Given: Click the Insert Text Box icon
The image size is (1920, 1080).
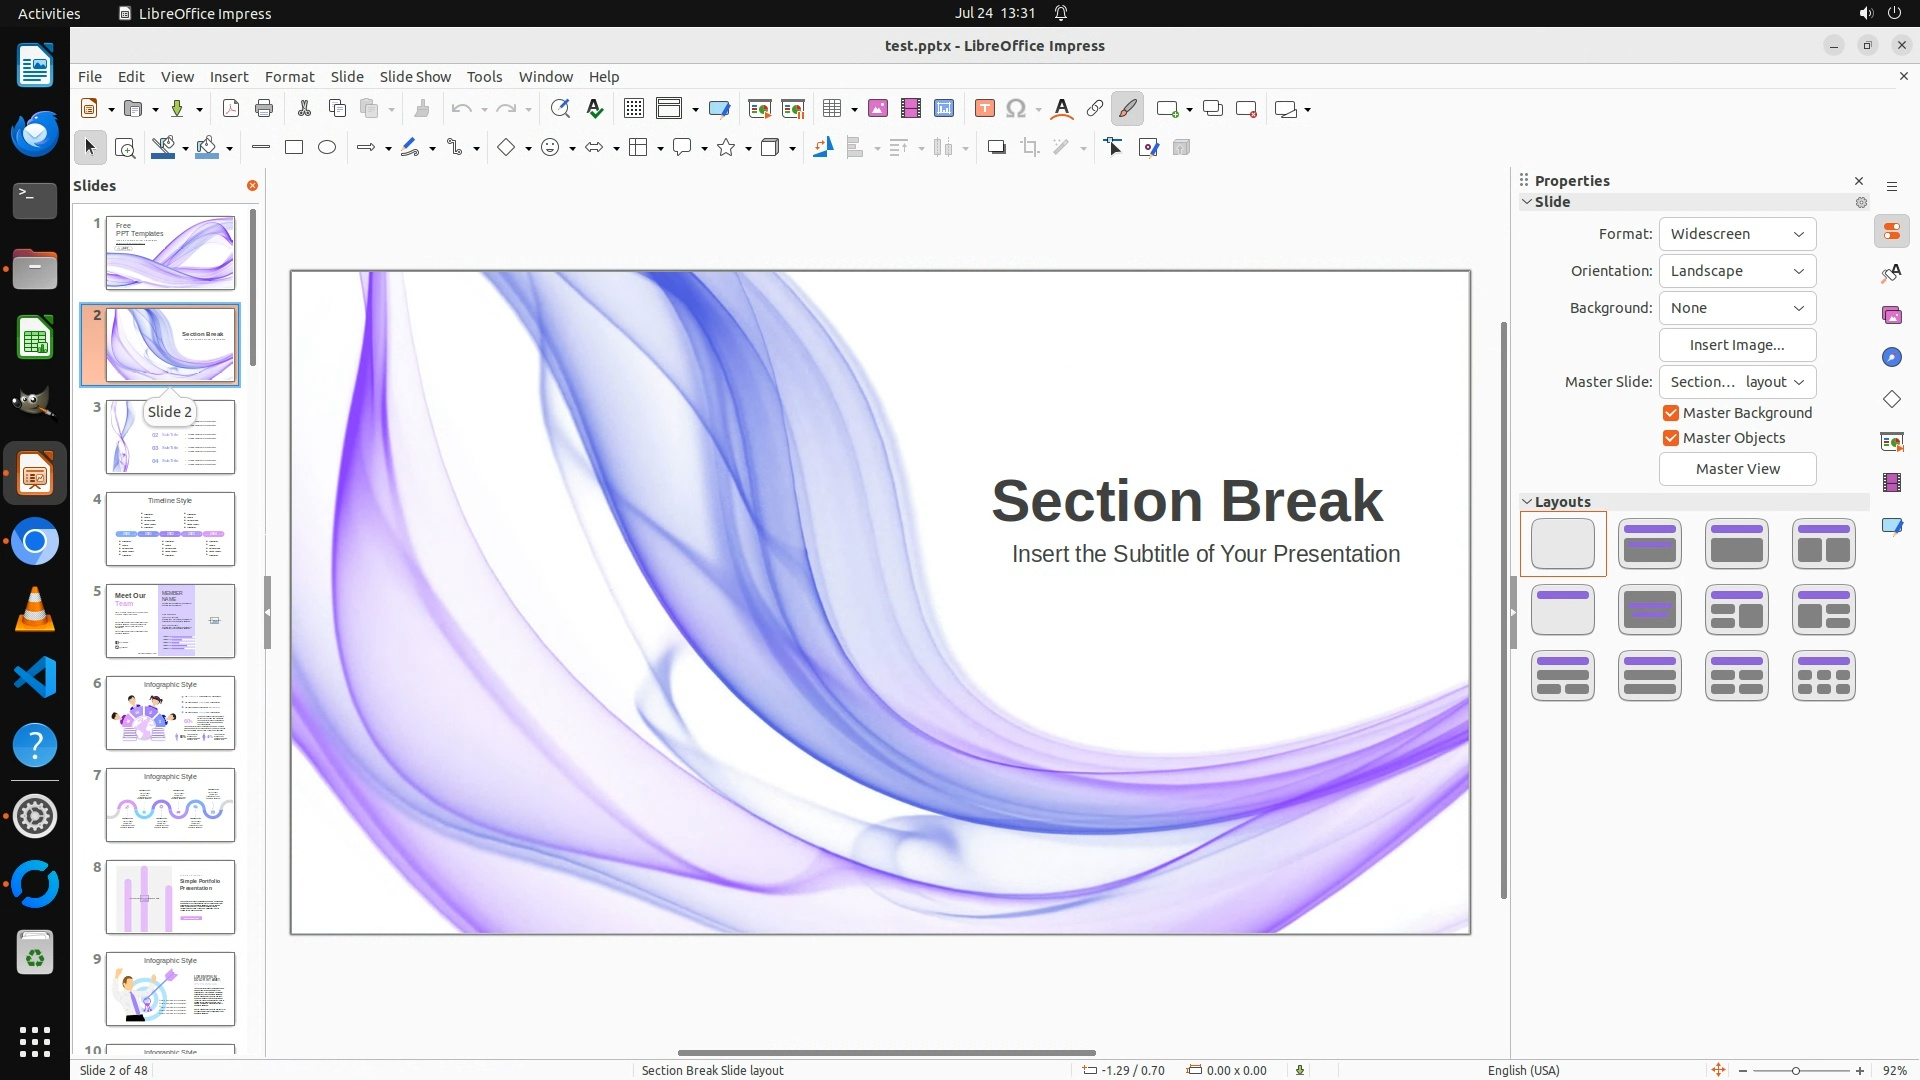Looking at the screenshot, I should [984, 109].
